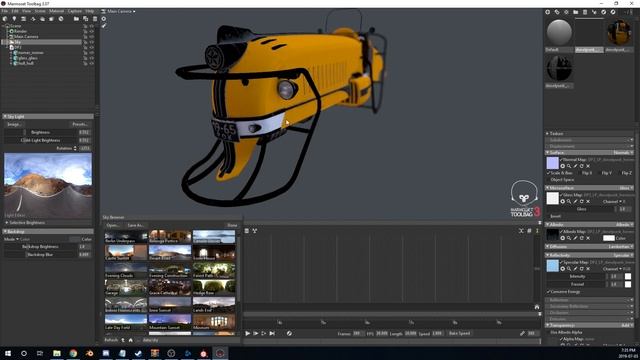Select Desert Road sky thumbnail
640x360 pixels.
(170, 253)
